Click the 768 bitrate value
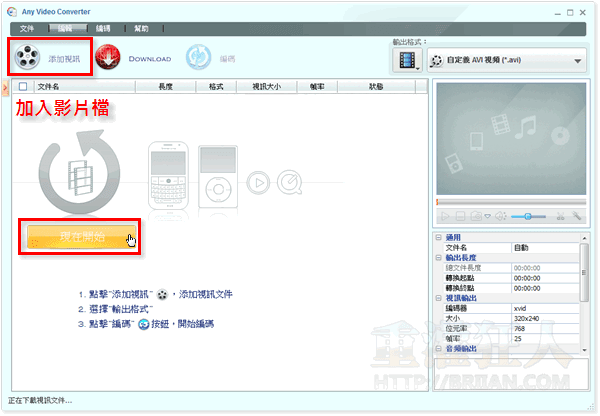 click(x=545, y=328)
